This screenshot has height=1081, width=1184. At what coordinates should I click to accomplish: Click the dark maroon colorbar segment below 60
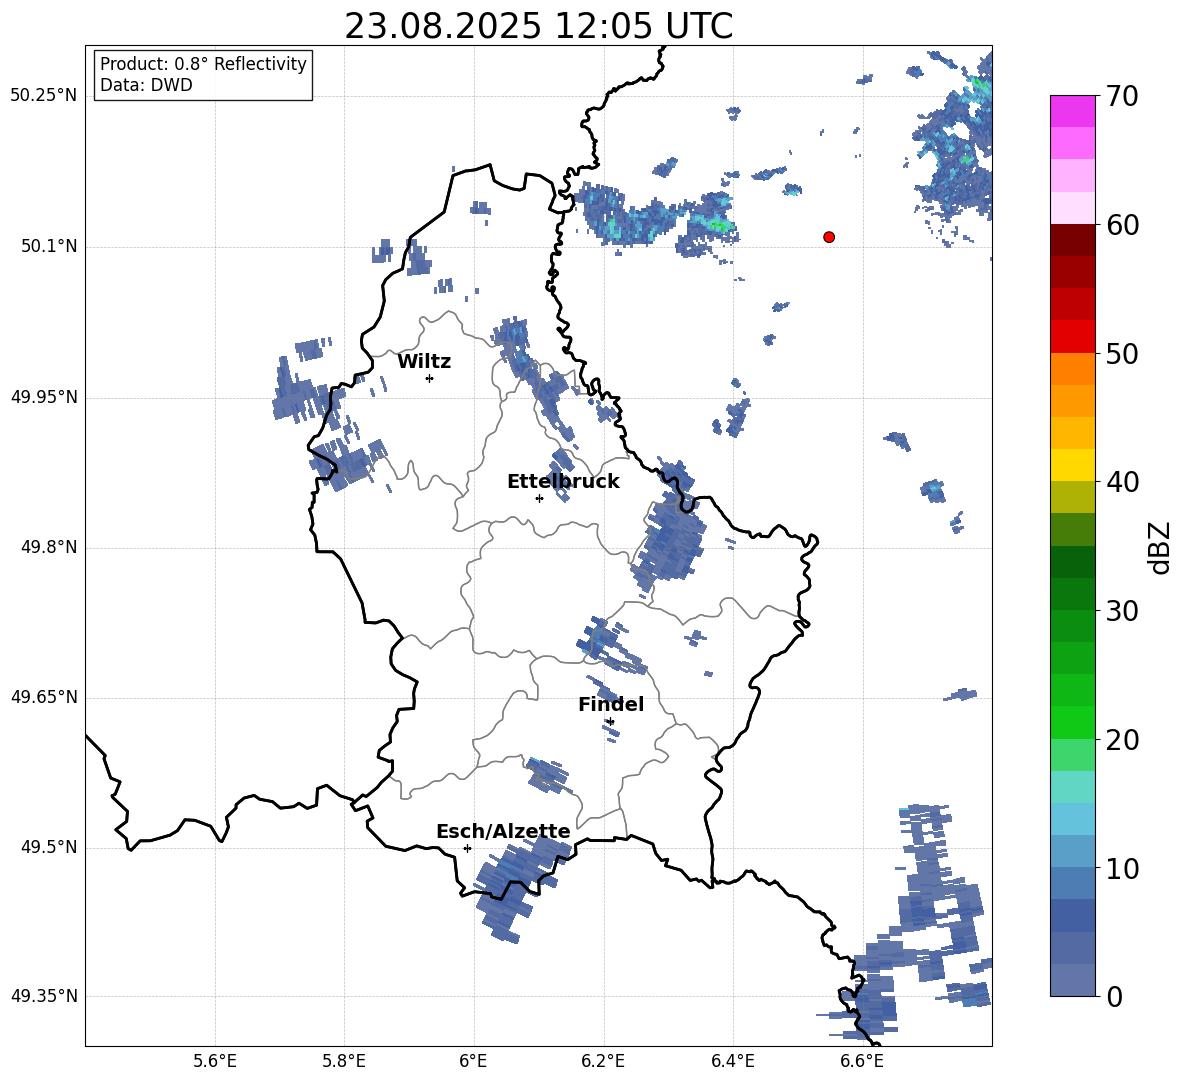pos(1072,240)
